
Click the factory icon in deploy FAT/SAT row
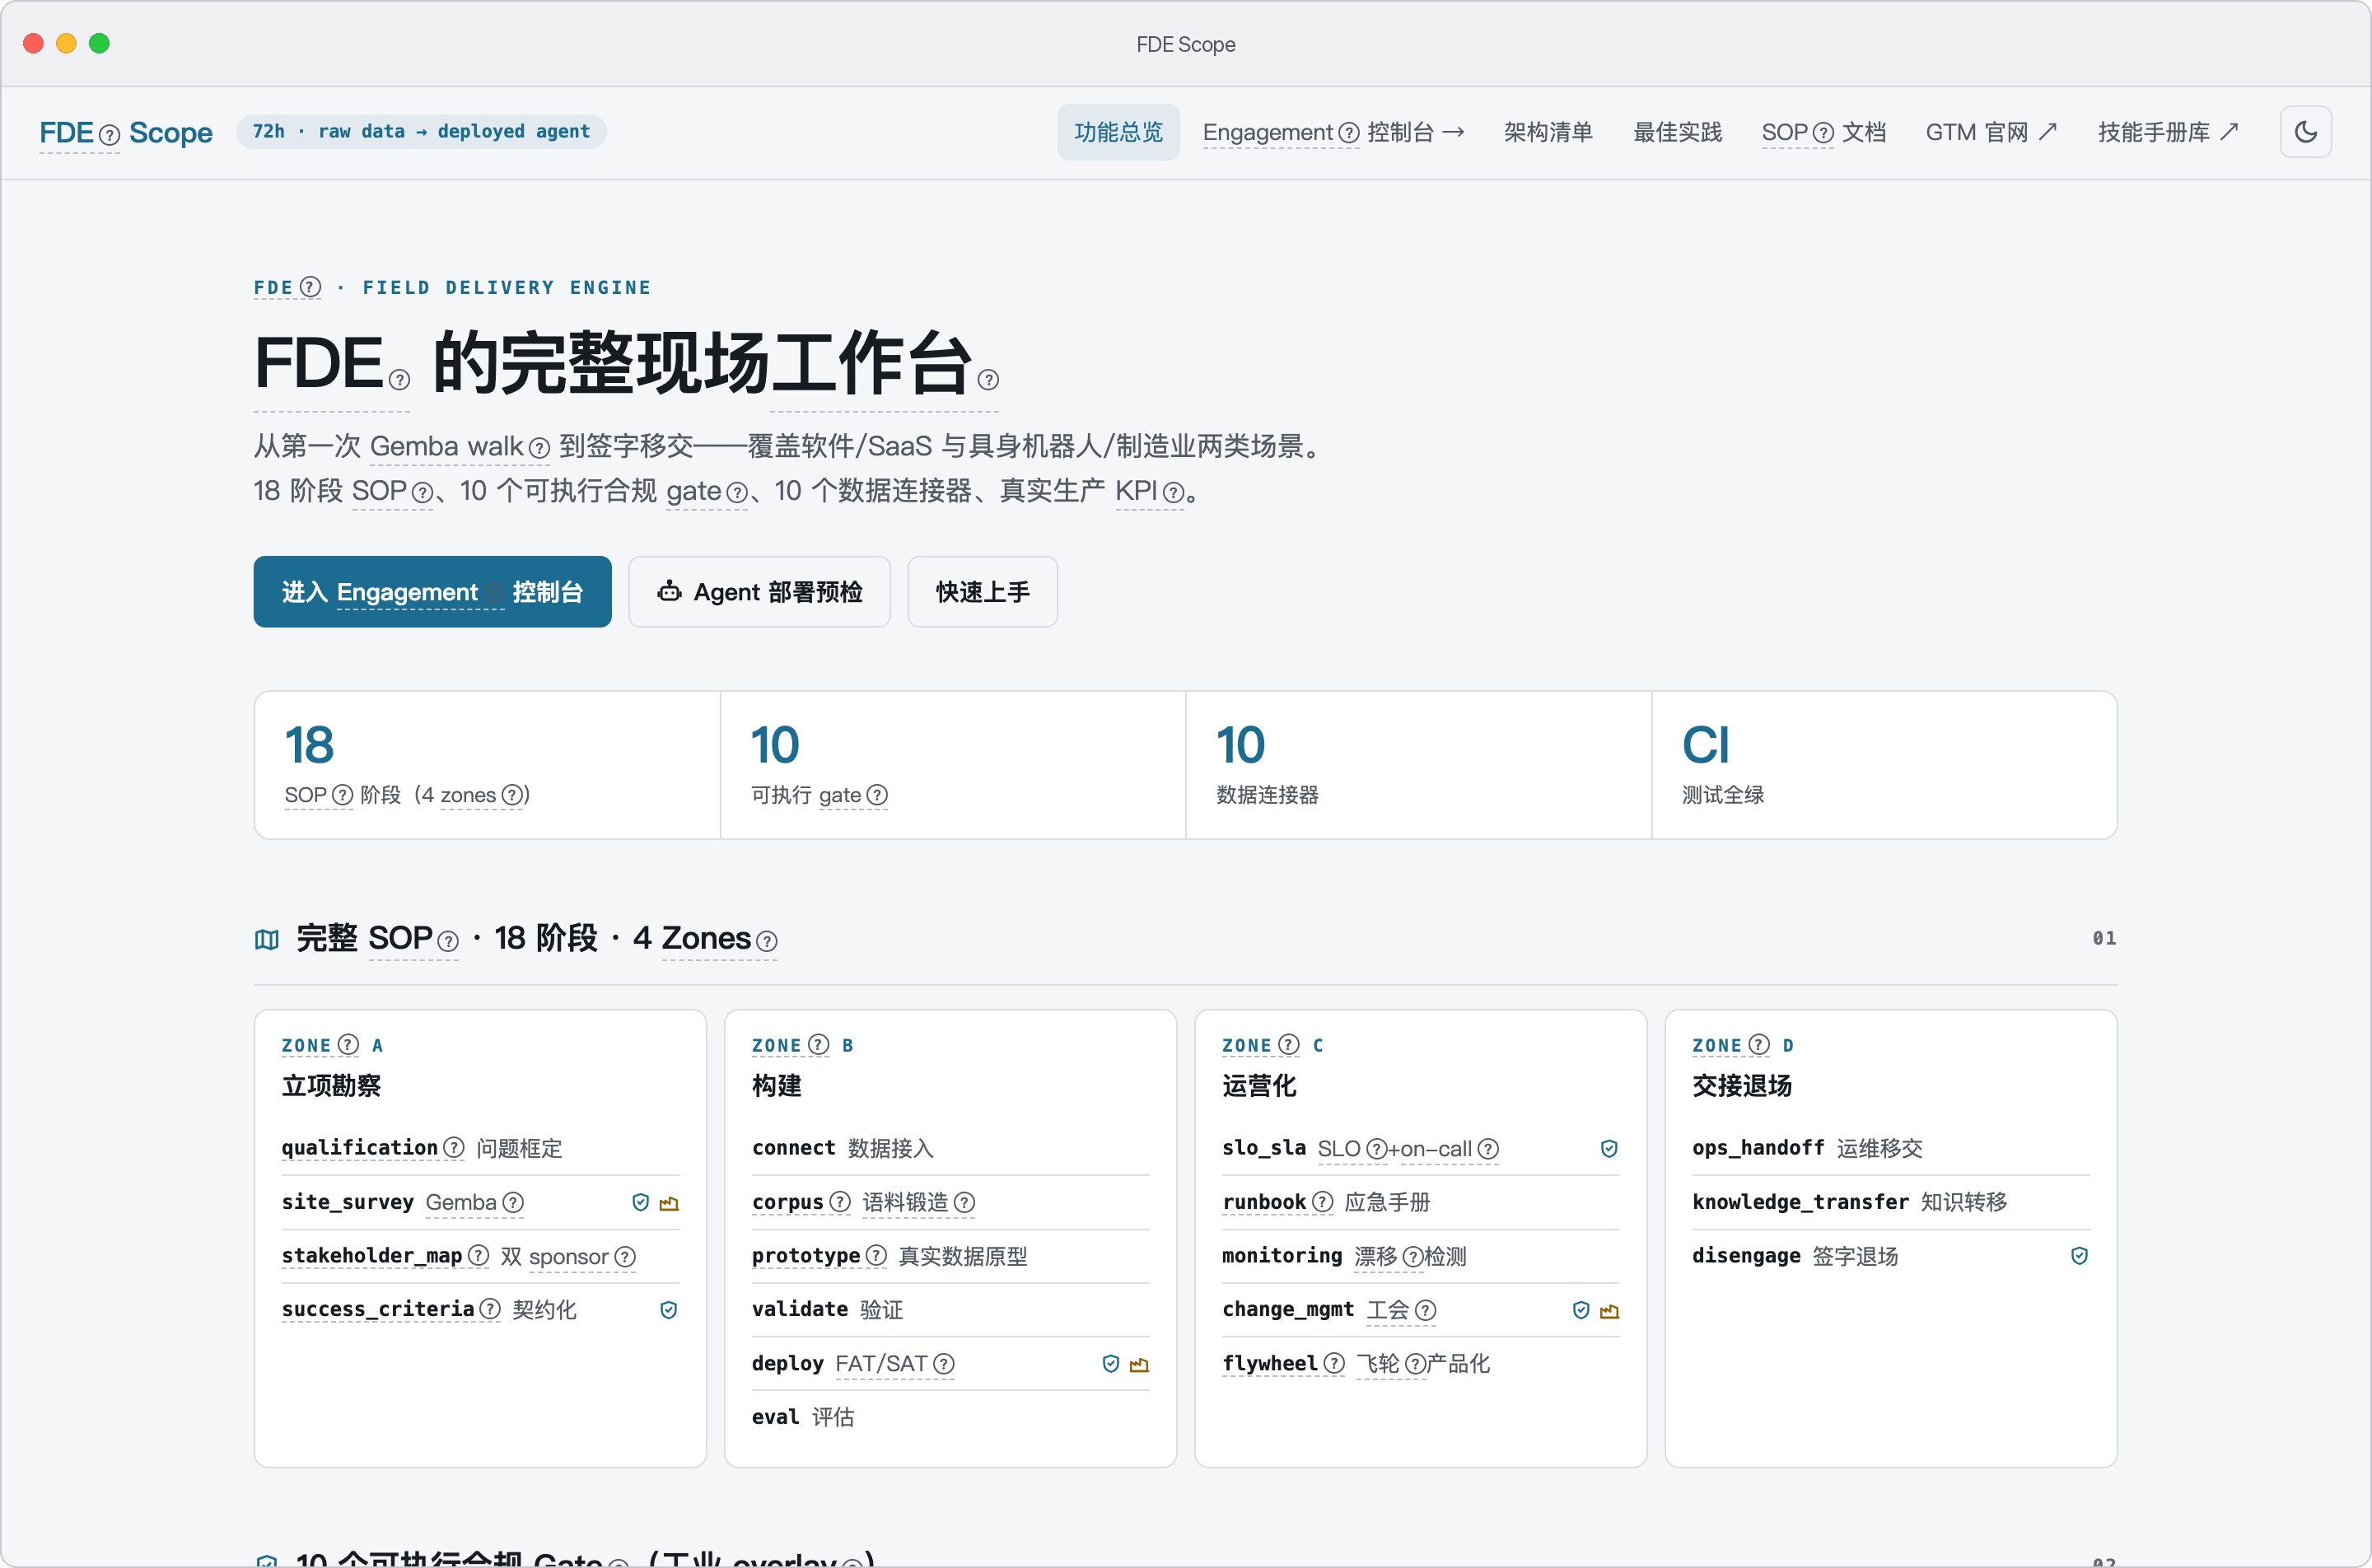[x=1139, y=1365]
